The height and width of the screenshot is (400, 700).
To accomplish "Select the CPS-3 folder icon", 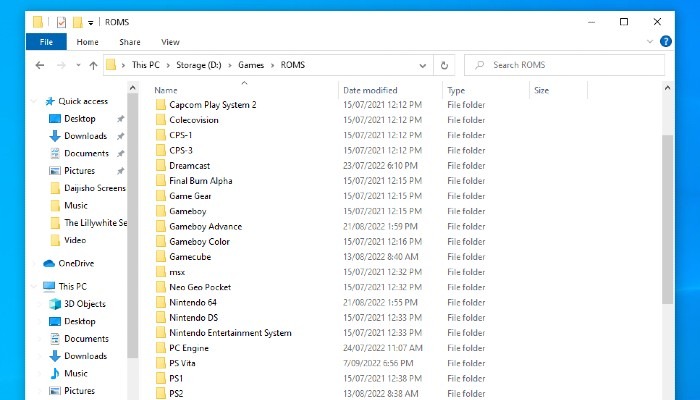I will click(161, 150).
